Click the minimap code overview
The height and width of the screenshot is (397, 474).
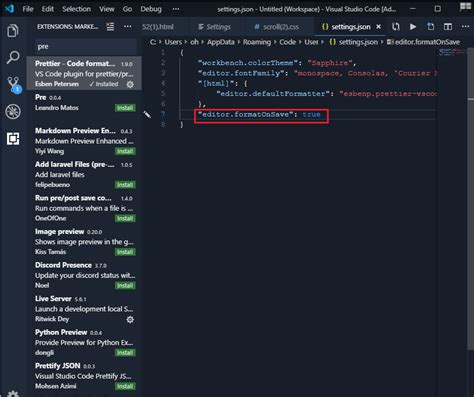click(452, 52)
